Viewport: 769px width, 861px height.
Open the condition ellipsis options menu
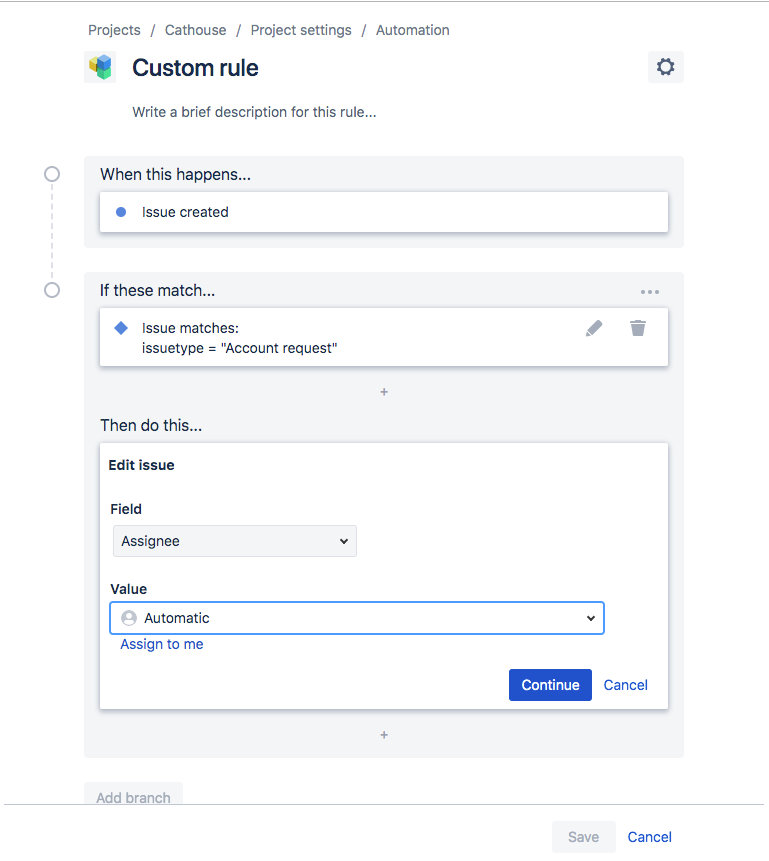point(649,291)
